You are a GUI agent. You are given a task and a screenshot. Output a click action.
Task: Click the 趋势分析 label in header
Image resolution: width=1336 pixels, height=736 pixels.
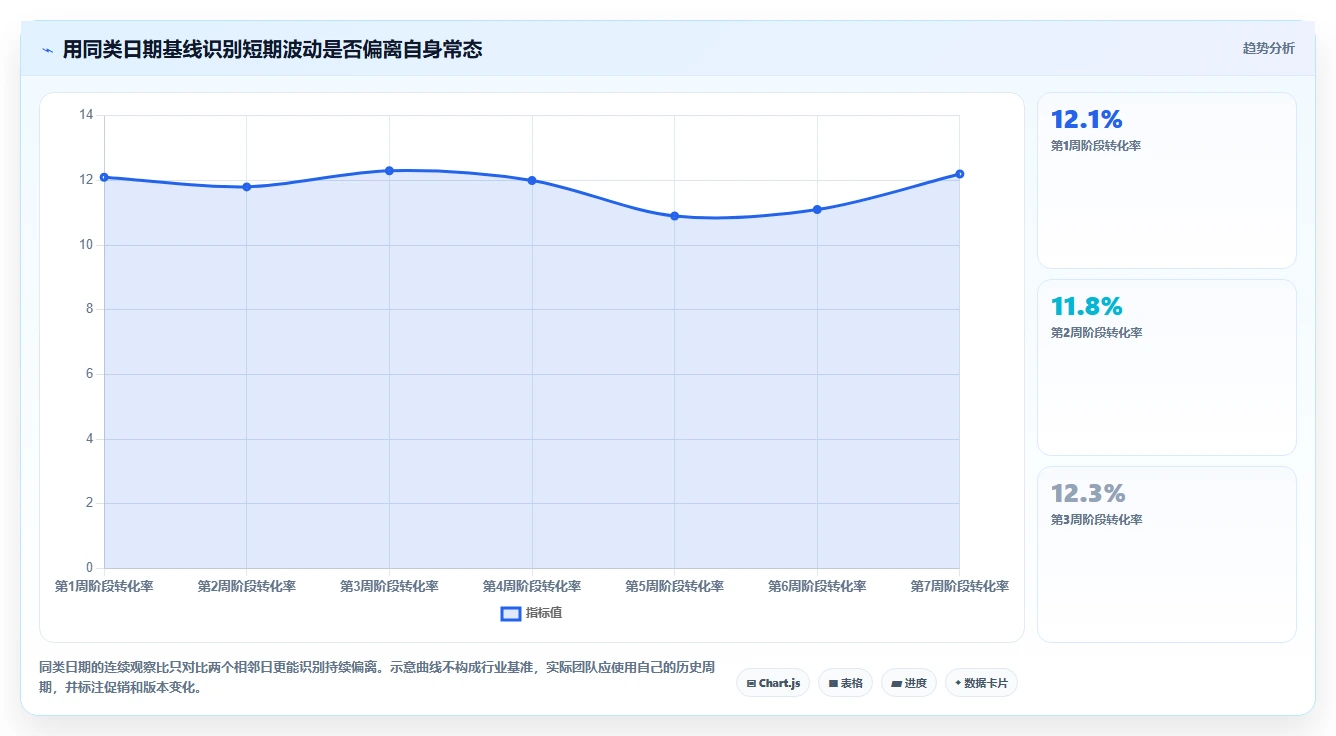coord(1268,48)
